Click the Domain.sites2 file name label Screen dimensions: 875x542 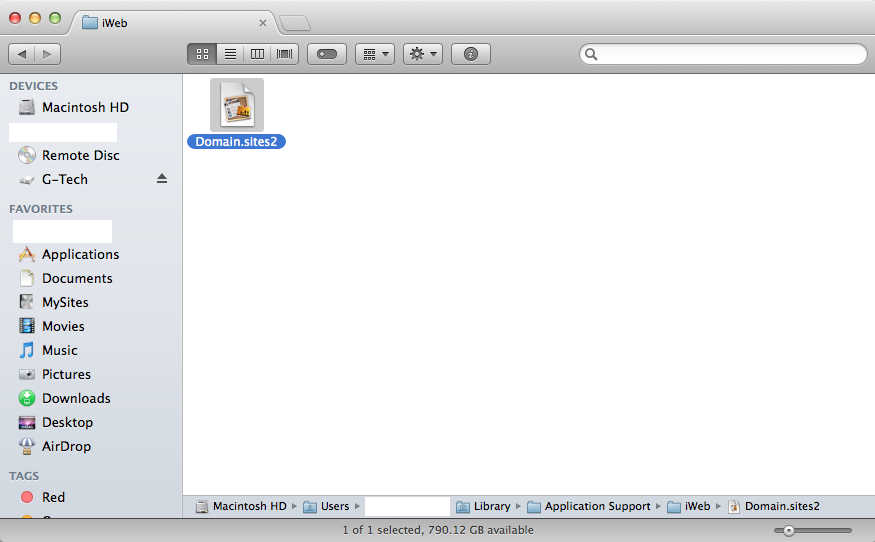coord(236,142)
